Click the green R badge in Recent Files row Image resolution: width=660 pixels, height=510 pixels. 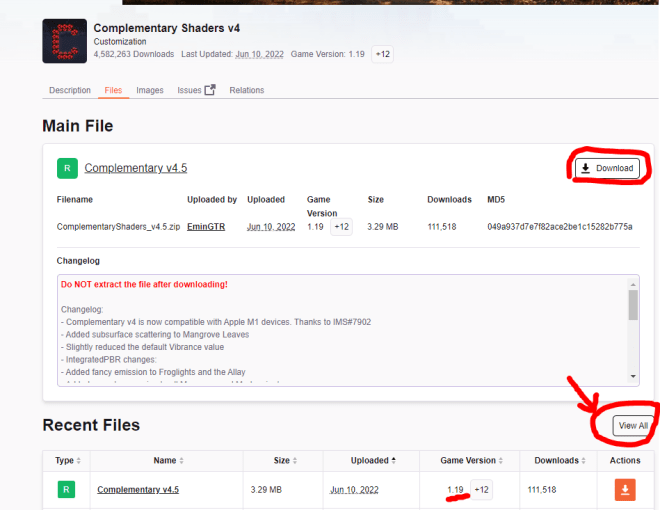(x=66, y=489)
